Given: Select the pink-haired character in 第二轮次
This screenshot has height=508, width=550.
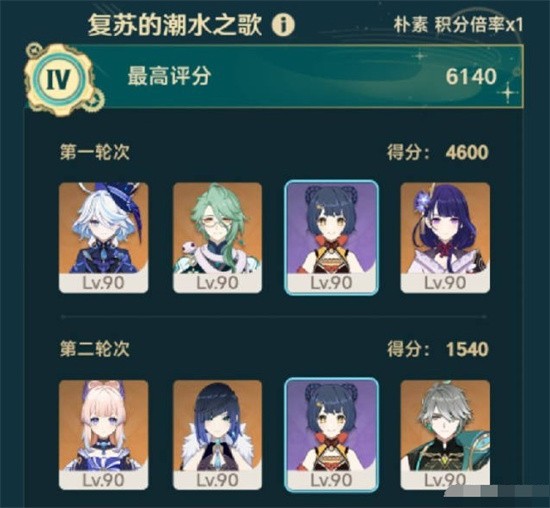Looking at the screenshot, I should coord(103,435).
